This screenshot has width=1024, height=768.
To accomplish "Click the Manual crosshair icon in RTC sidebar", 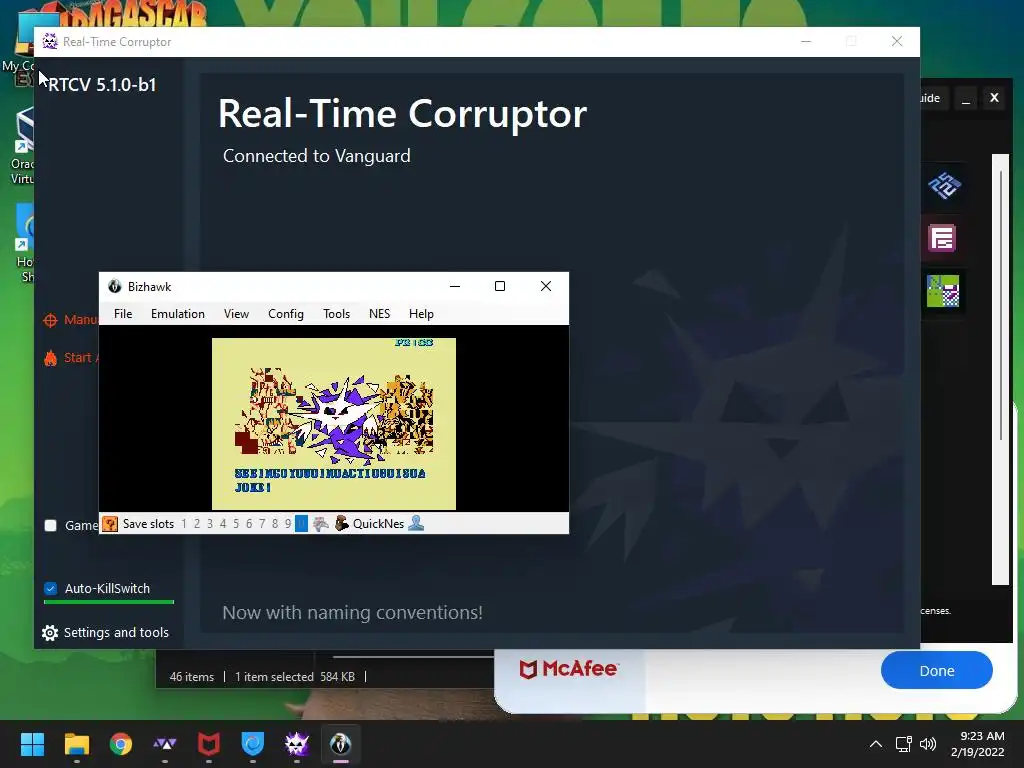I will 50,320.
